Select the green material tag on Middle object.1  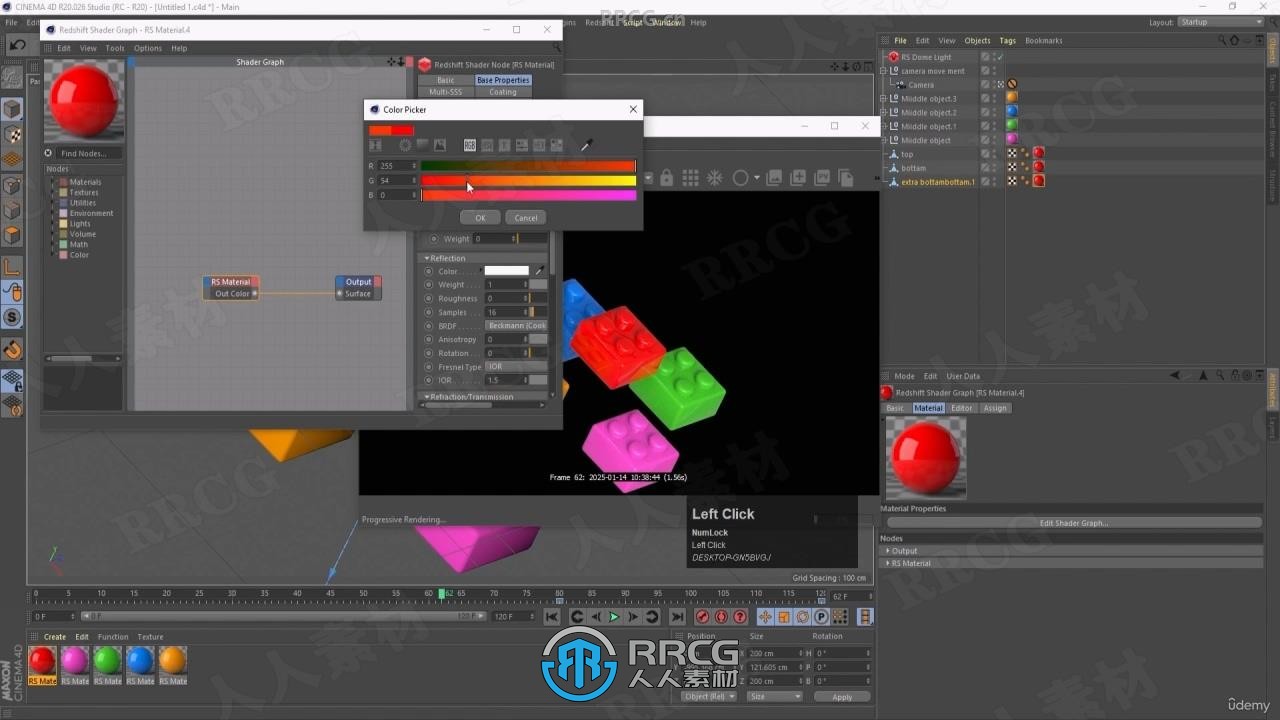pos(1012,125)
